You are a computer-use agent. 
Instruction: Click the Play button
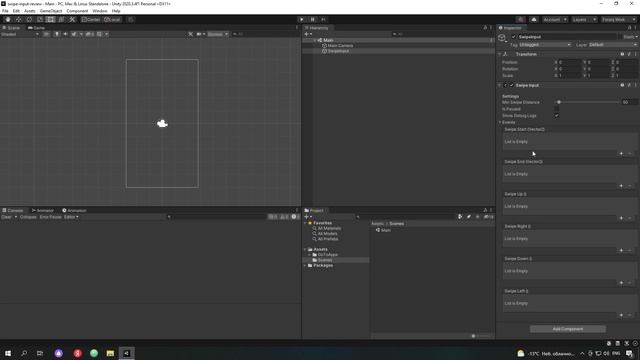pyautogui.click(x=302, y=20)
